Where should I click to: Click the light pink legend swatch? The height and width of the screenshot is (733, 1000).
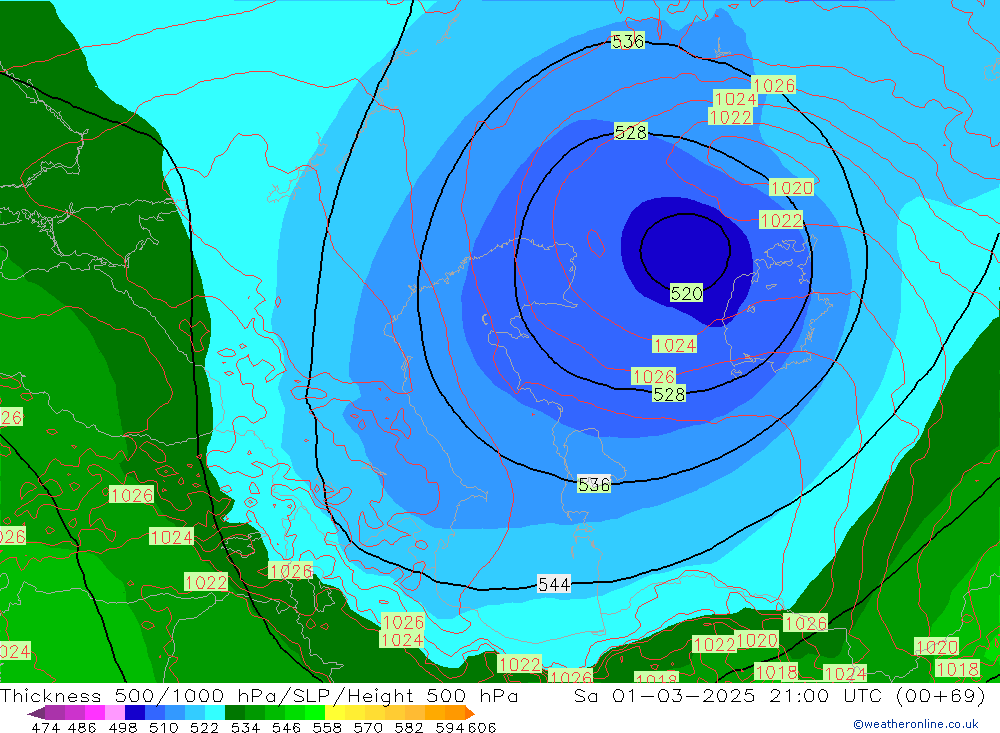click(114, 713)
